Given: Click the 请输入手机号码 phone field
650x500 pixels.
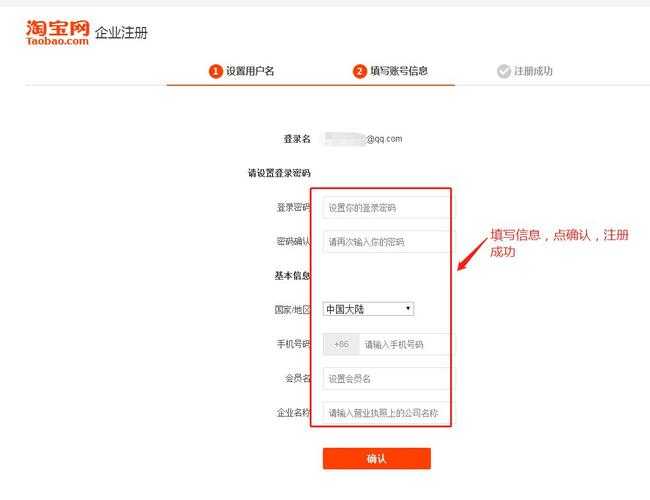Looking at the screenshot, I should [x=407, y=344].
